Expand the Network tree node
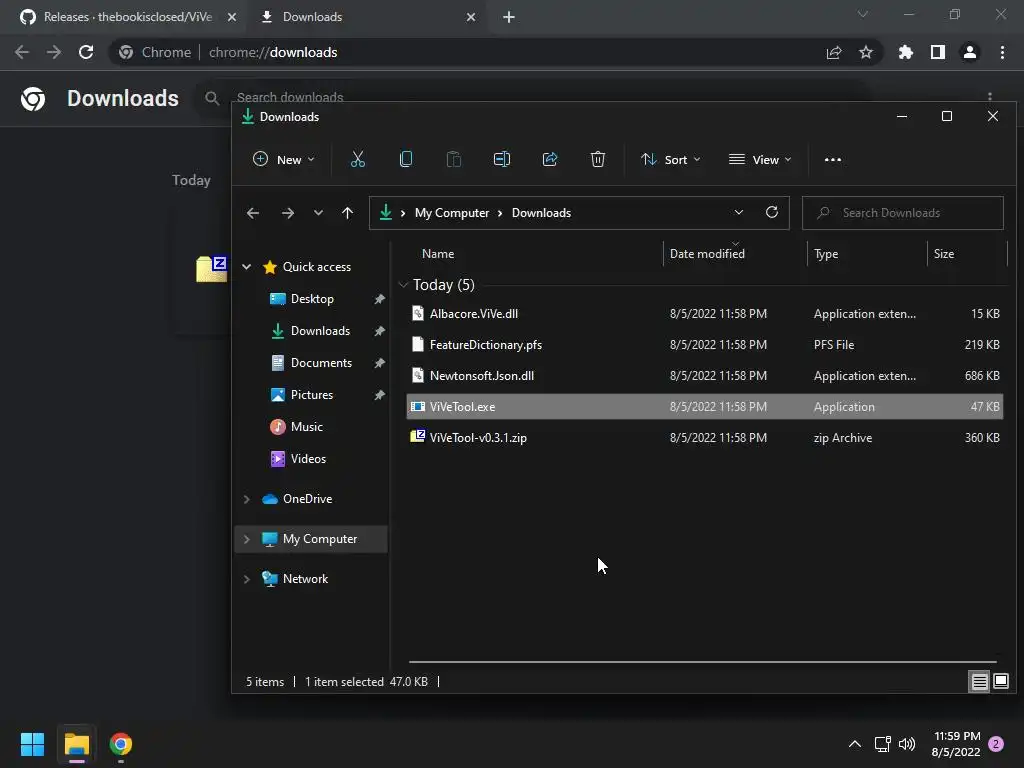 pyautogui.click(x=247, y=579)
